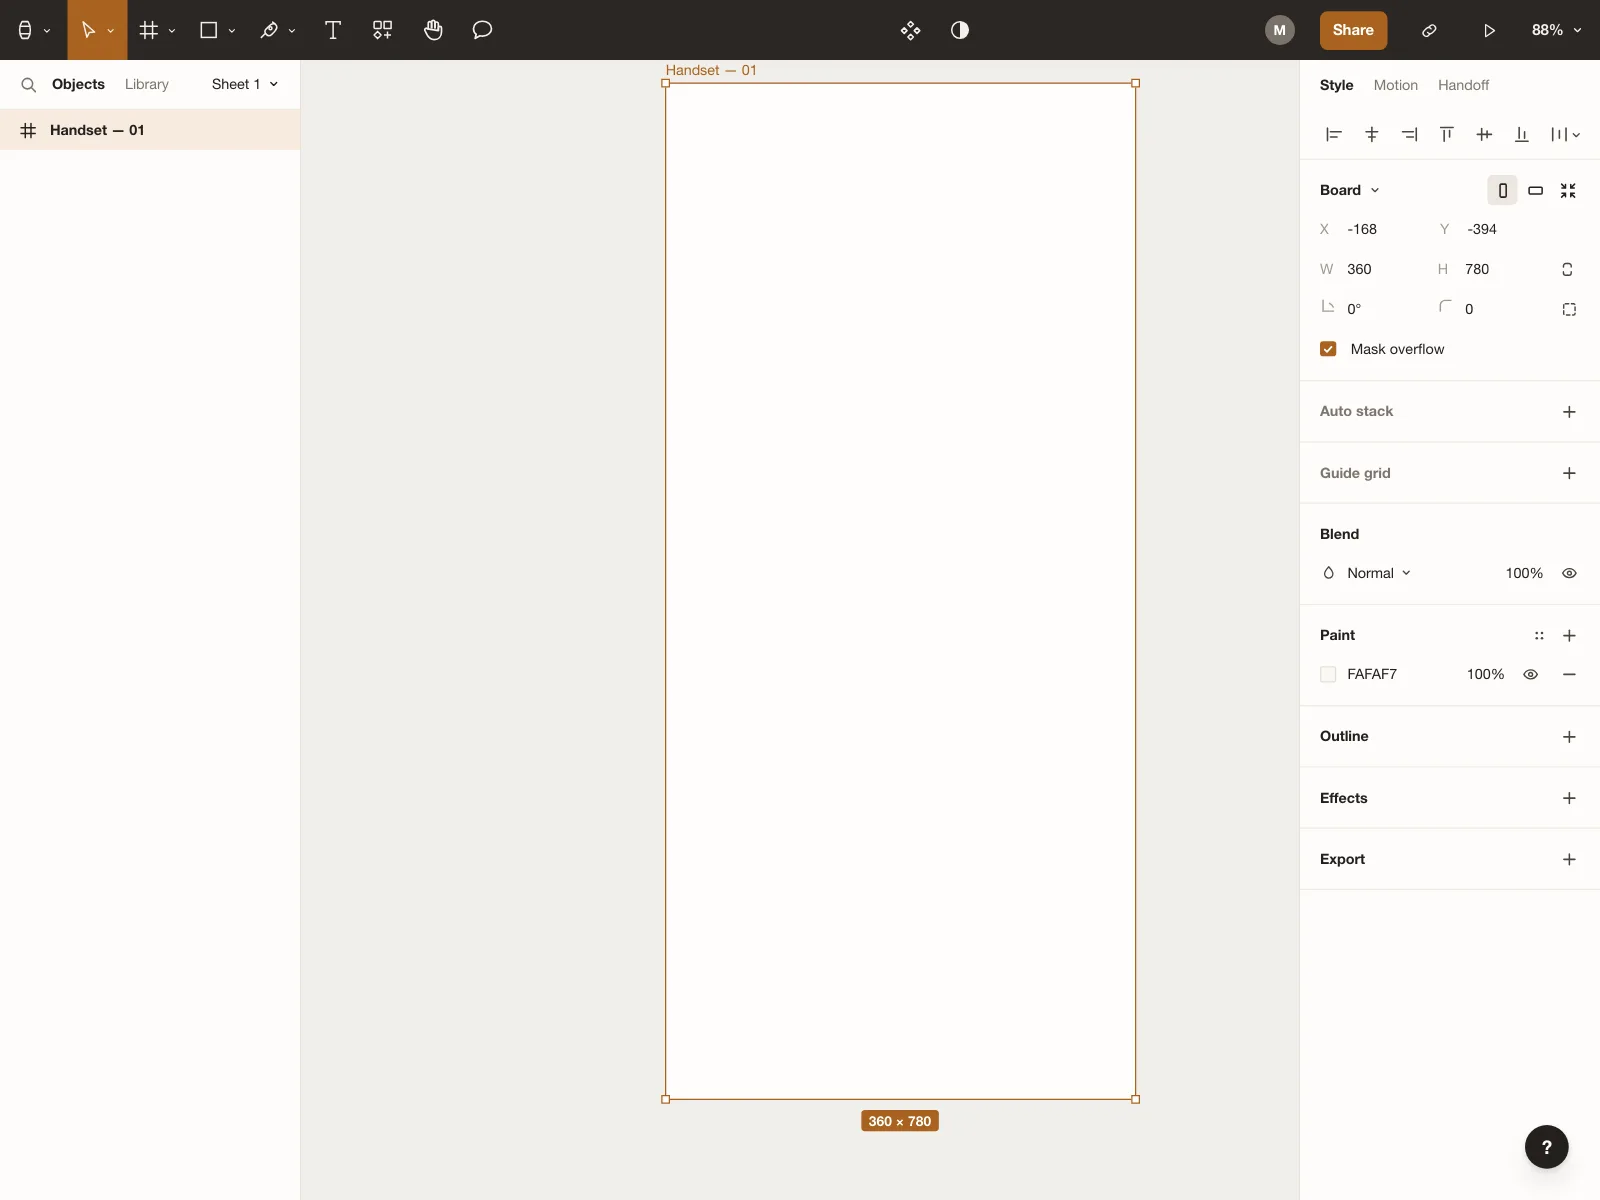The height and width of the screenshot is (1200, 1600).
Task: Open main menu dropdown chevron
Action: click(47, 31)
